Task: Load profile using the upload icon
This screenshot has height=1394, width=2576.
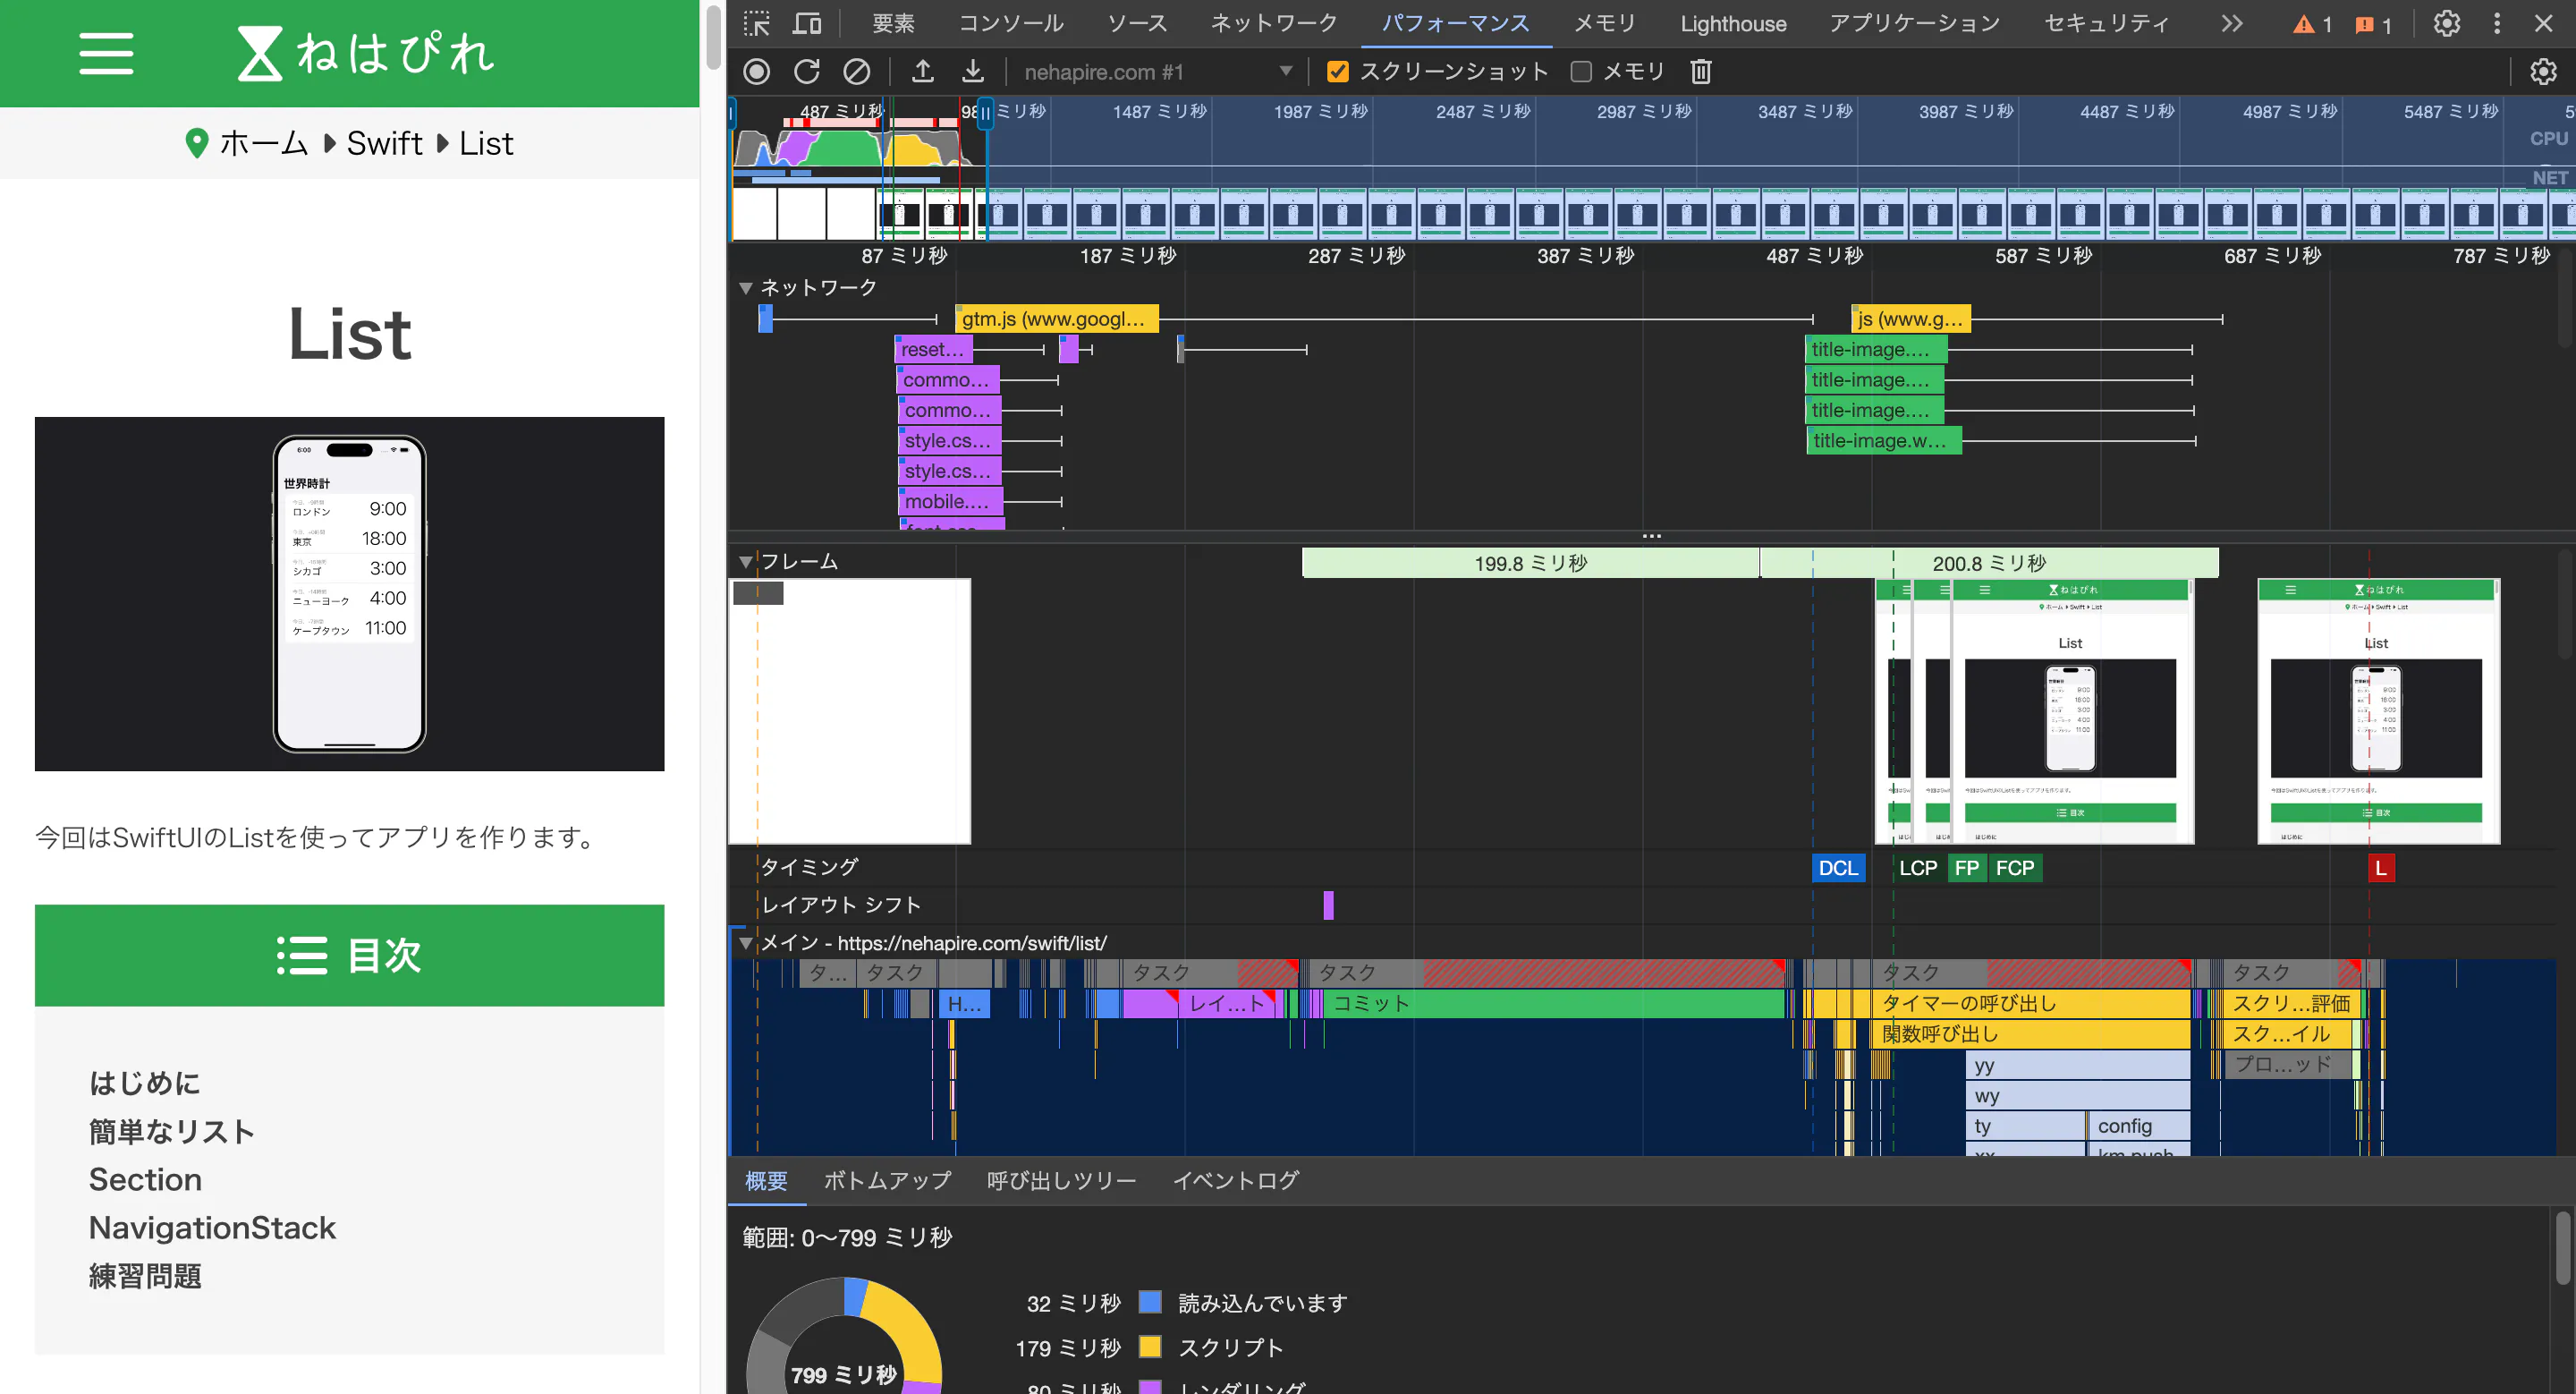Action: click(x=923, y=72)
